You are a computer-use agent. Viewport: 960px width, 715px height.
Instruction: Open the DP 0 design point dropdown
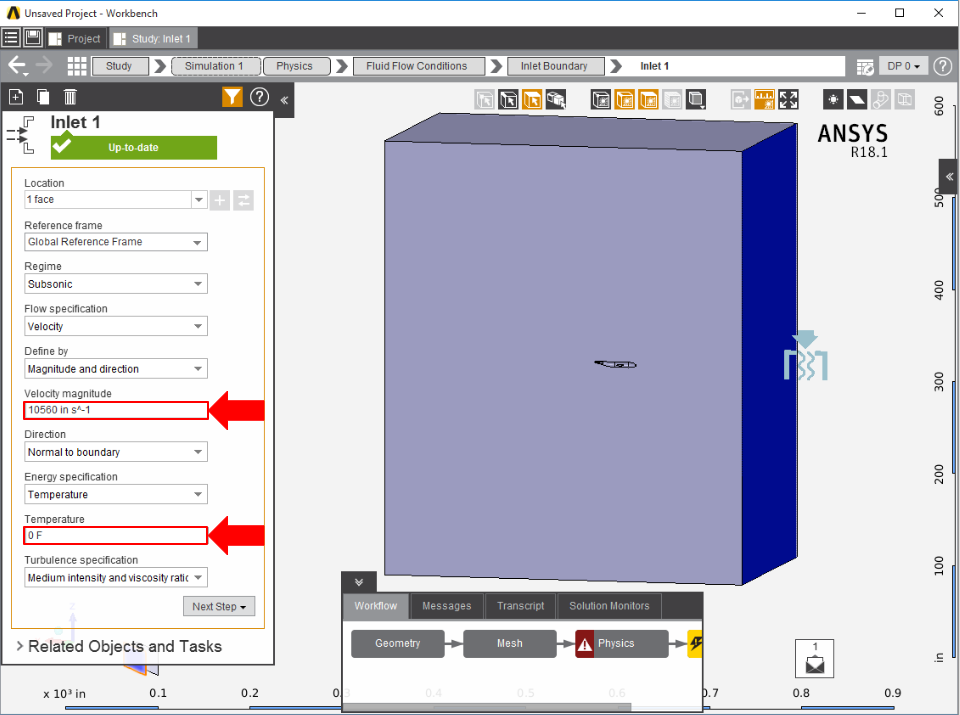click(904, 66)
